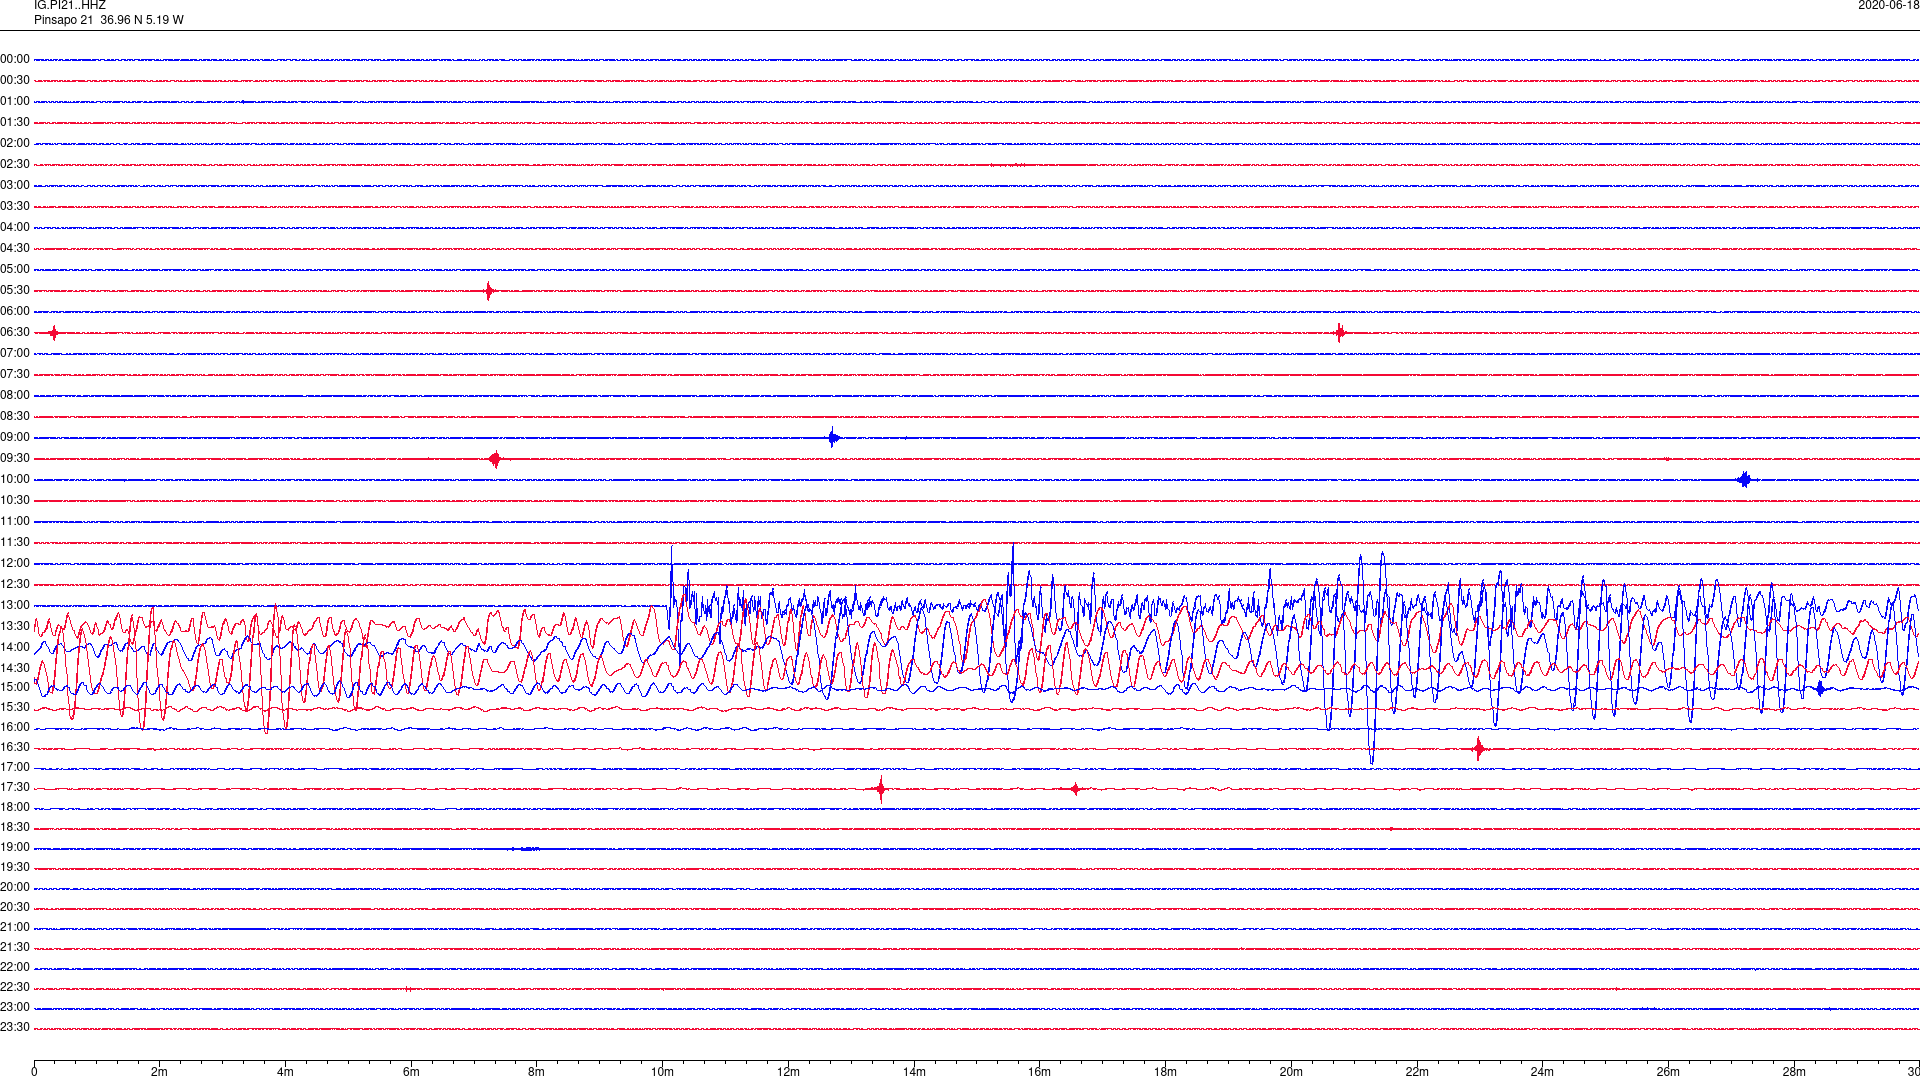Select the 05:30 time row label
This screenshot has height=1080, width=1920.
pos(15,290)
